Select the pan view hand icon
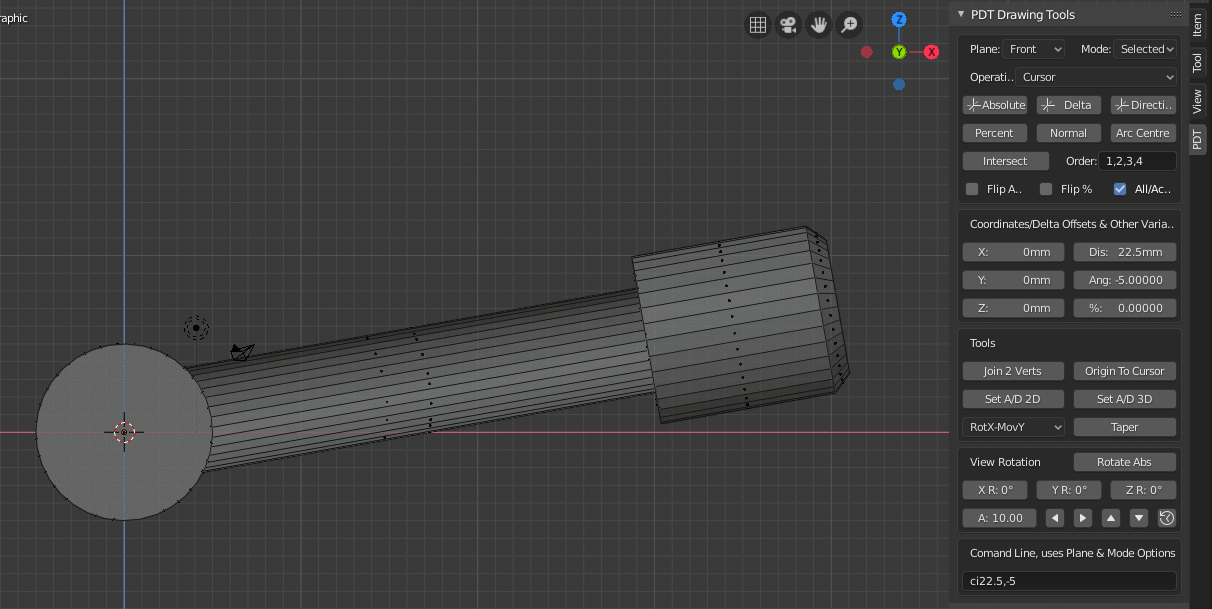This screenshot has width=1212, height=609. coord(819,25)
